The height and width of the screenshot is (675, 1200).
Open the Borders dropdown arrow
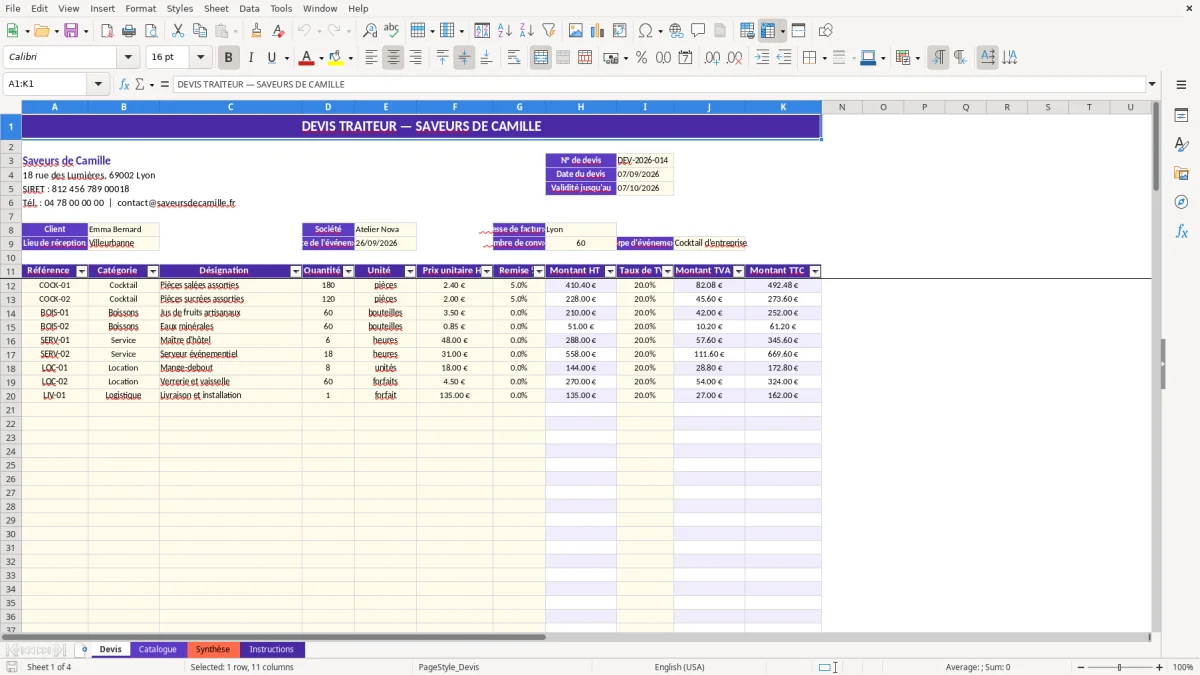(825, 57)
